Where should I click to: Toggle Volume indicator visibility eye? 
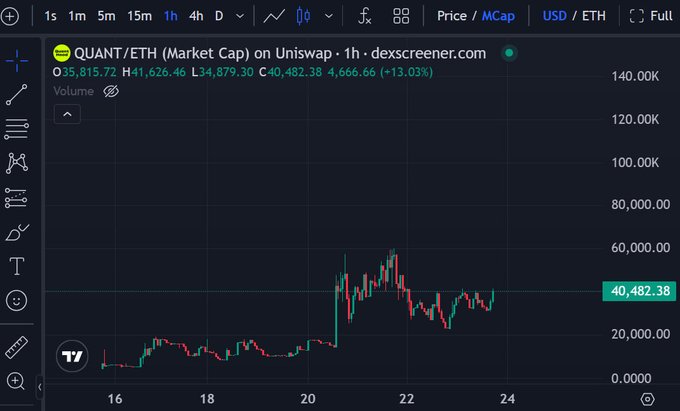111,91
